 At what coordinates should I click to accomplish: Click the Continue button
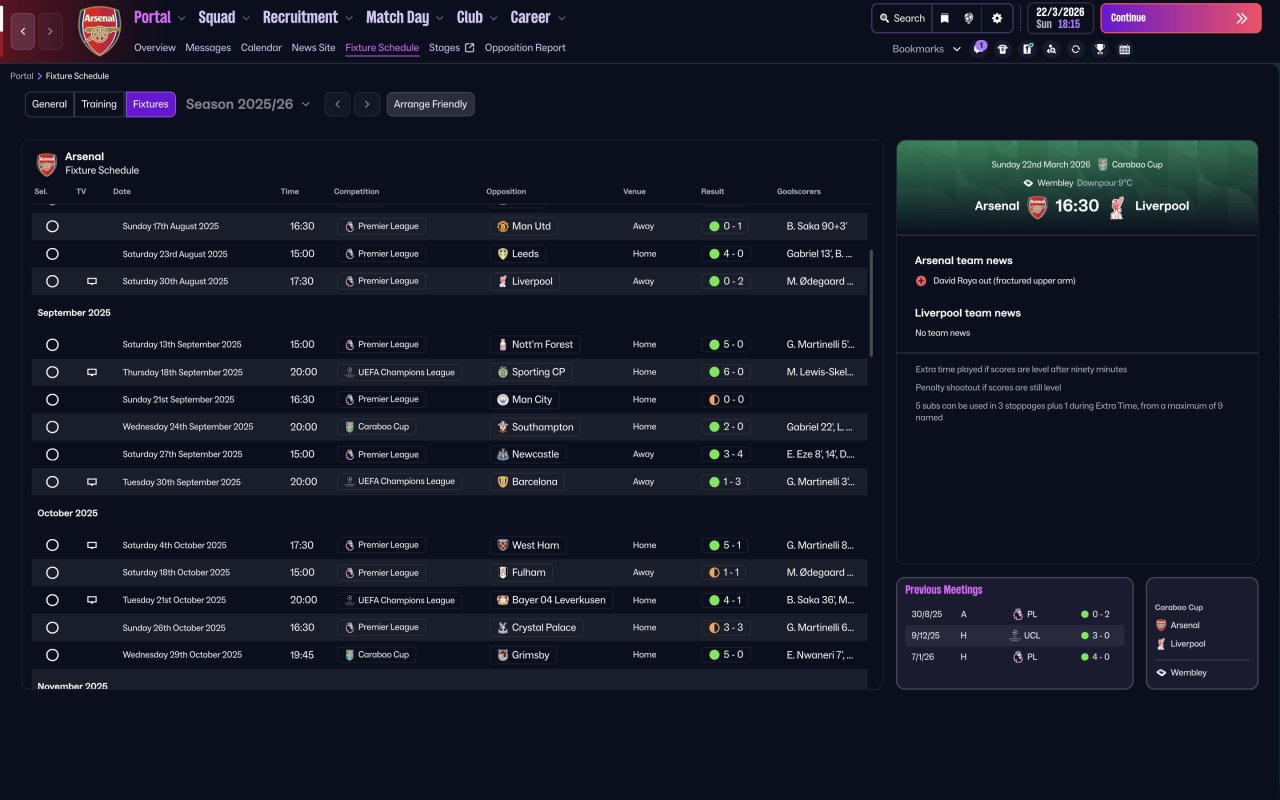[1181, 18]
